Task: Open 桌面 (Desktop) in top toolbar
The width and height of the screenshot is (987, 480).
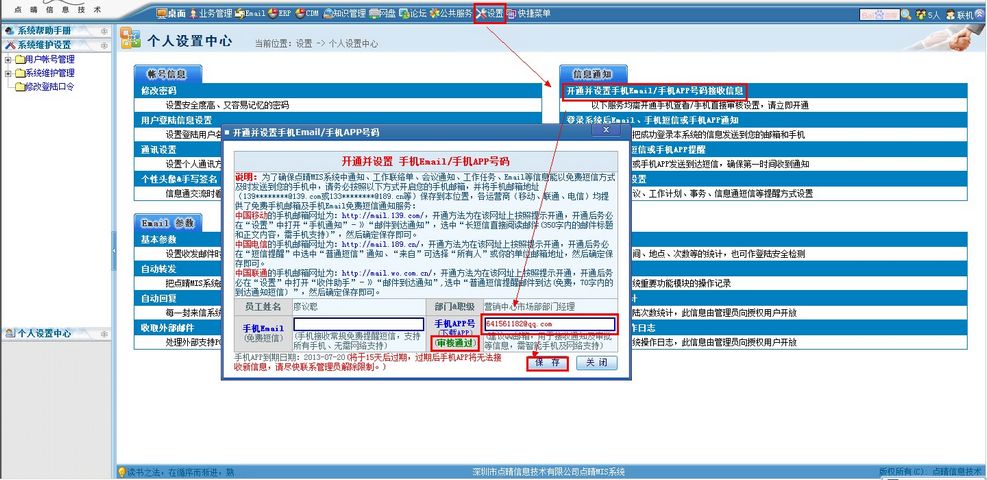Action: (x=170, y=14)
